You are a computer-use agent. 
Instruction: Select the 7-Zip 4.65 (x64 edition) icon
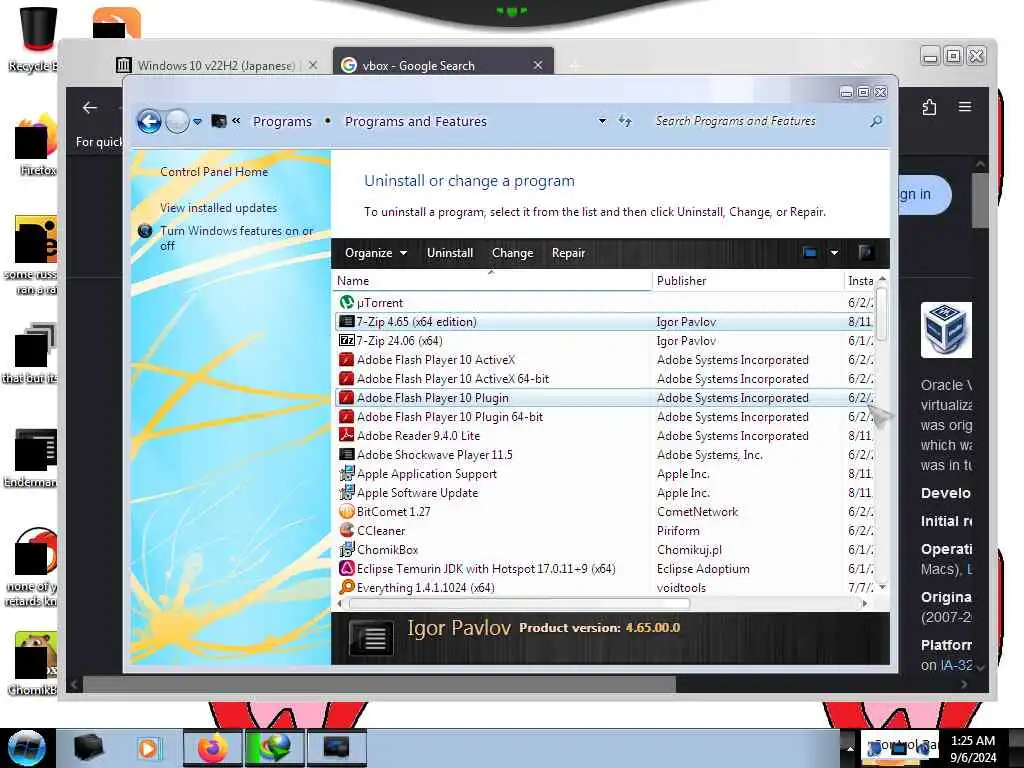point(346,321)
